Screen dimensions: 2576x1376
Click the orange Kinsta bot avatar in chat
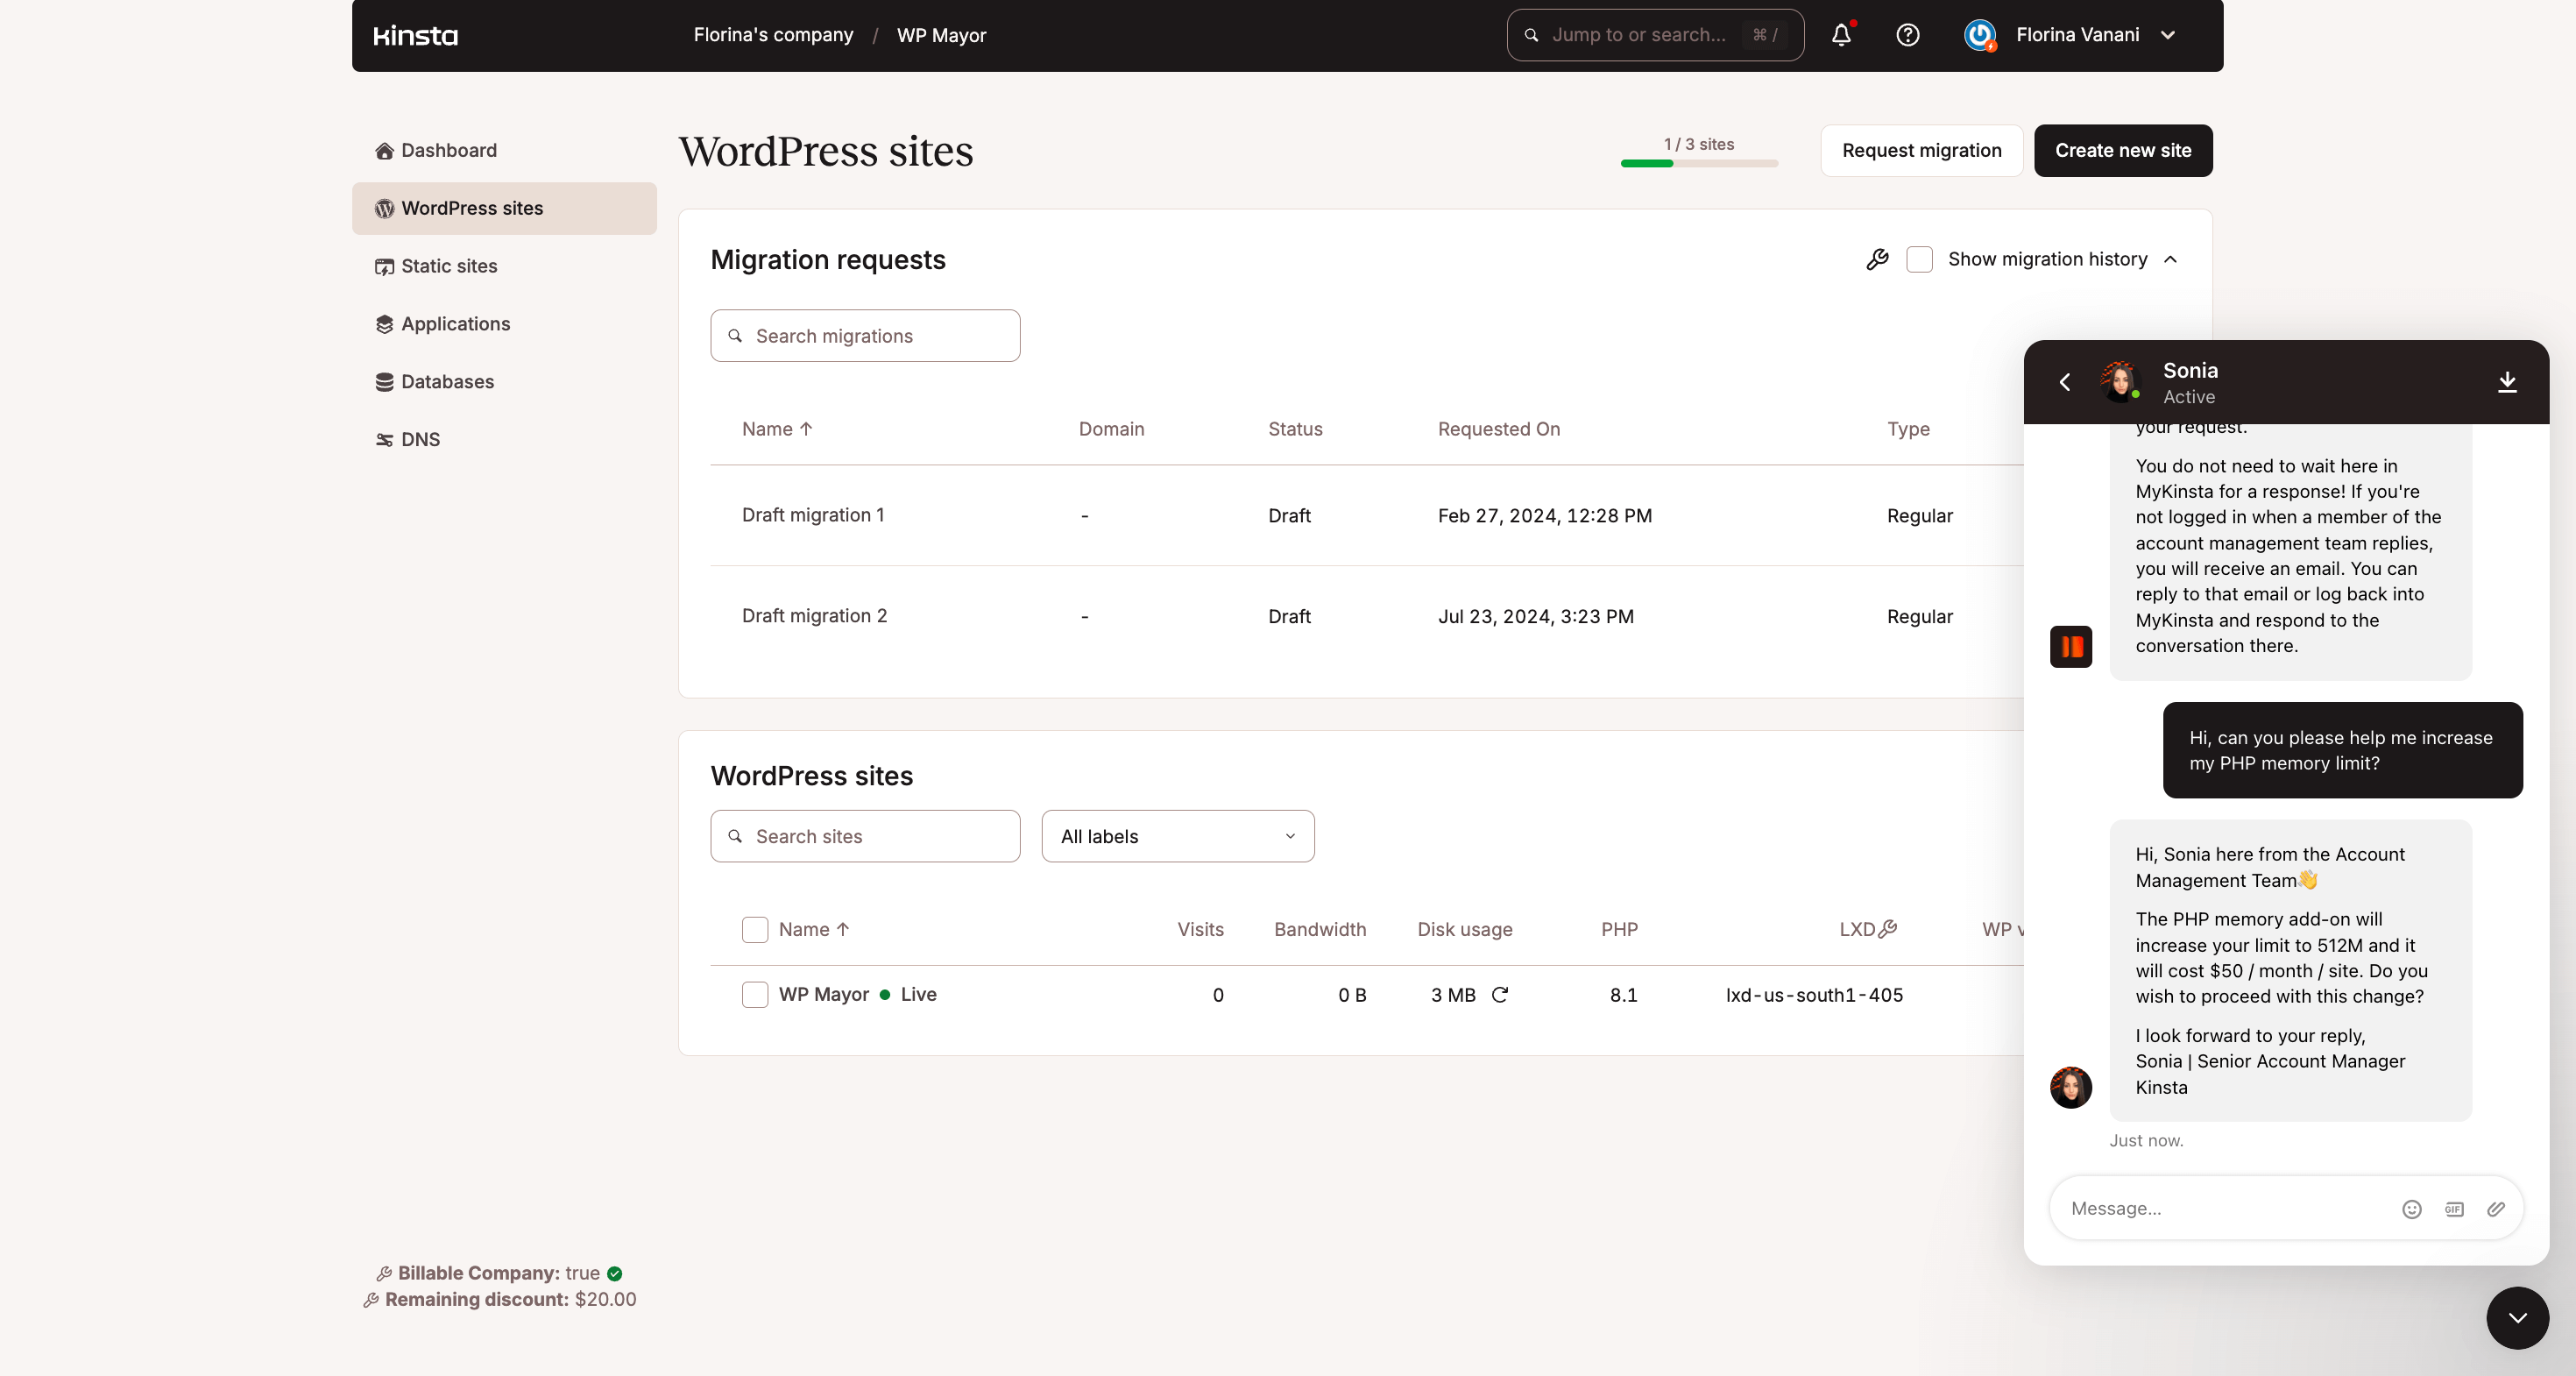tap(2070, 647)
